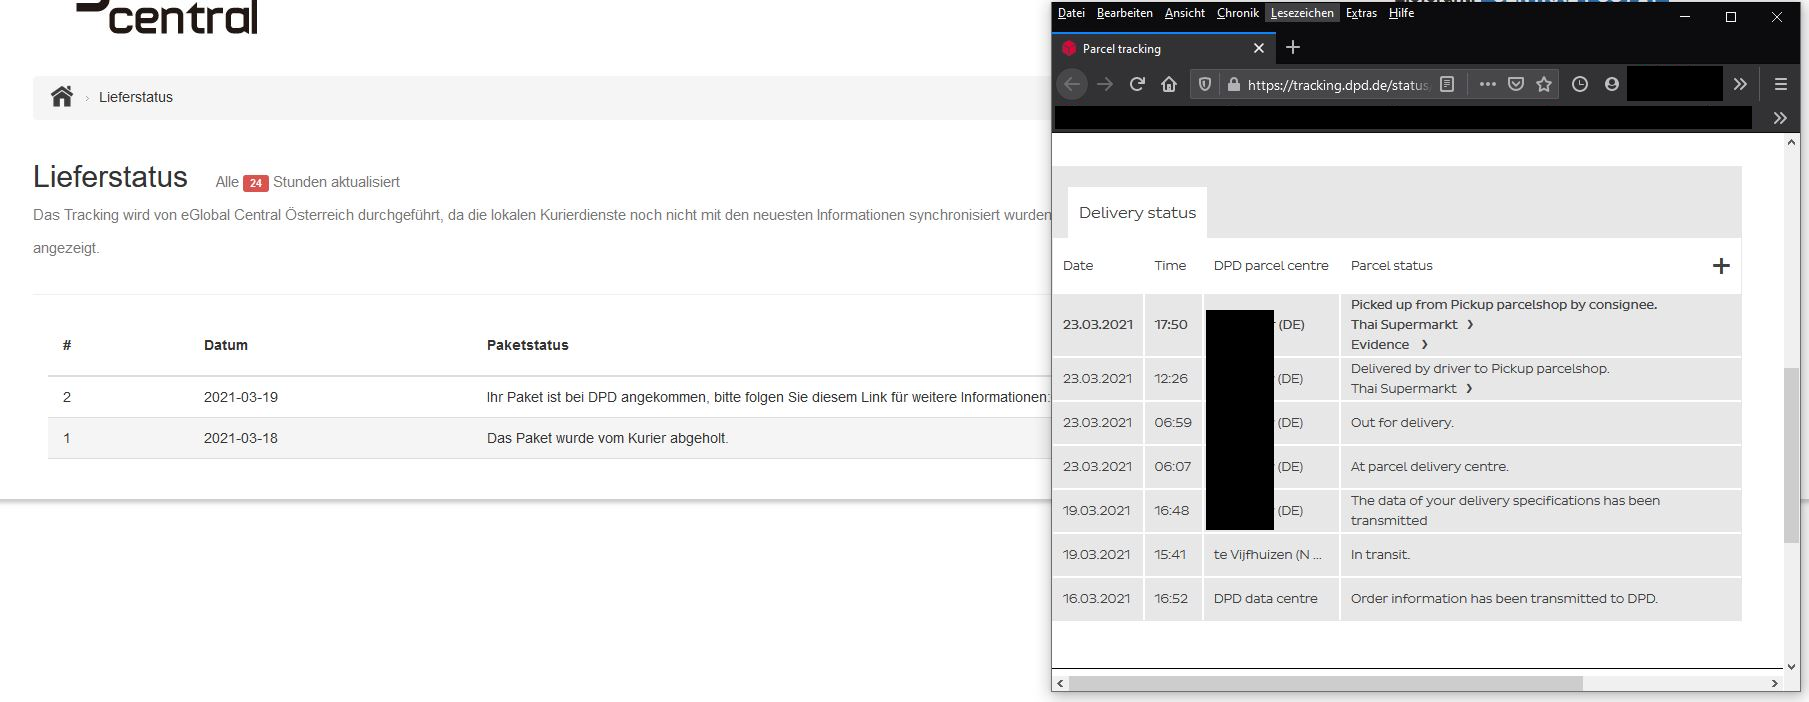The height and width of the screenshot is (702, 1809).
Task: Click the 2021-03-18 date cell
Action: (241, 438)
